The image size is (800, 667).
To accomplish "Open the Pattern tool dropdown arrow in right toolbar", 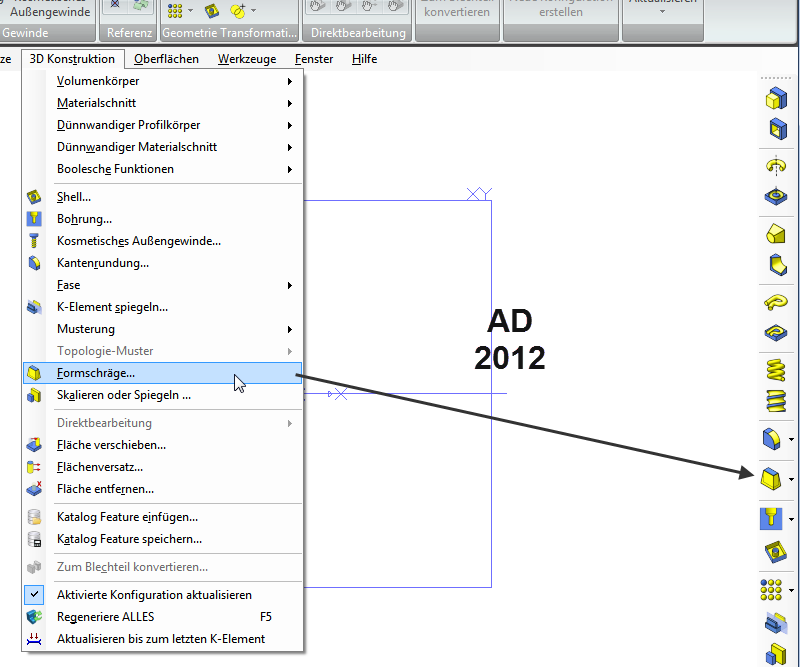I will coord(791,590).
